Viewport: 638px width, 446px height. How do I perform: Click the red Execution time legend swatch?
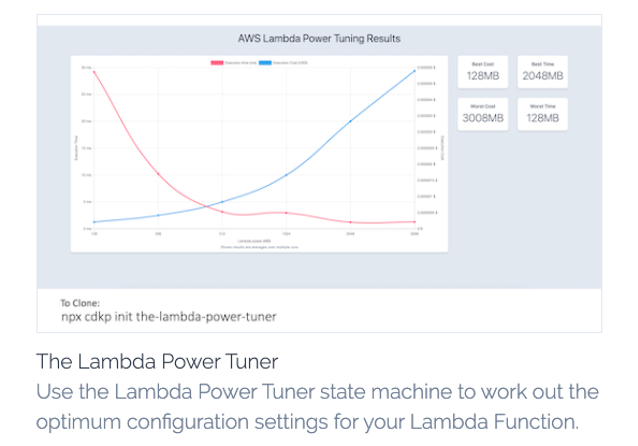(x=217, y=63)
